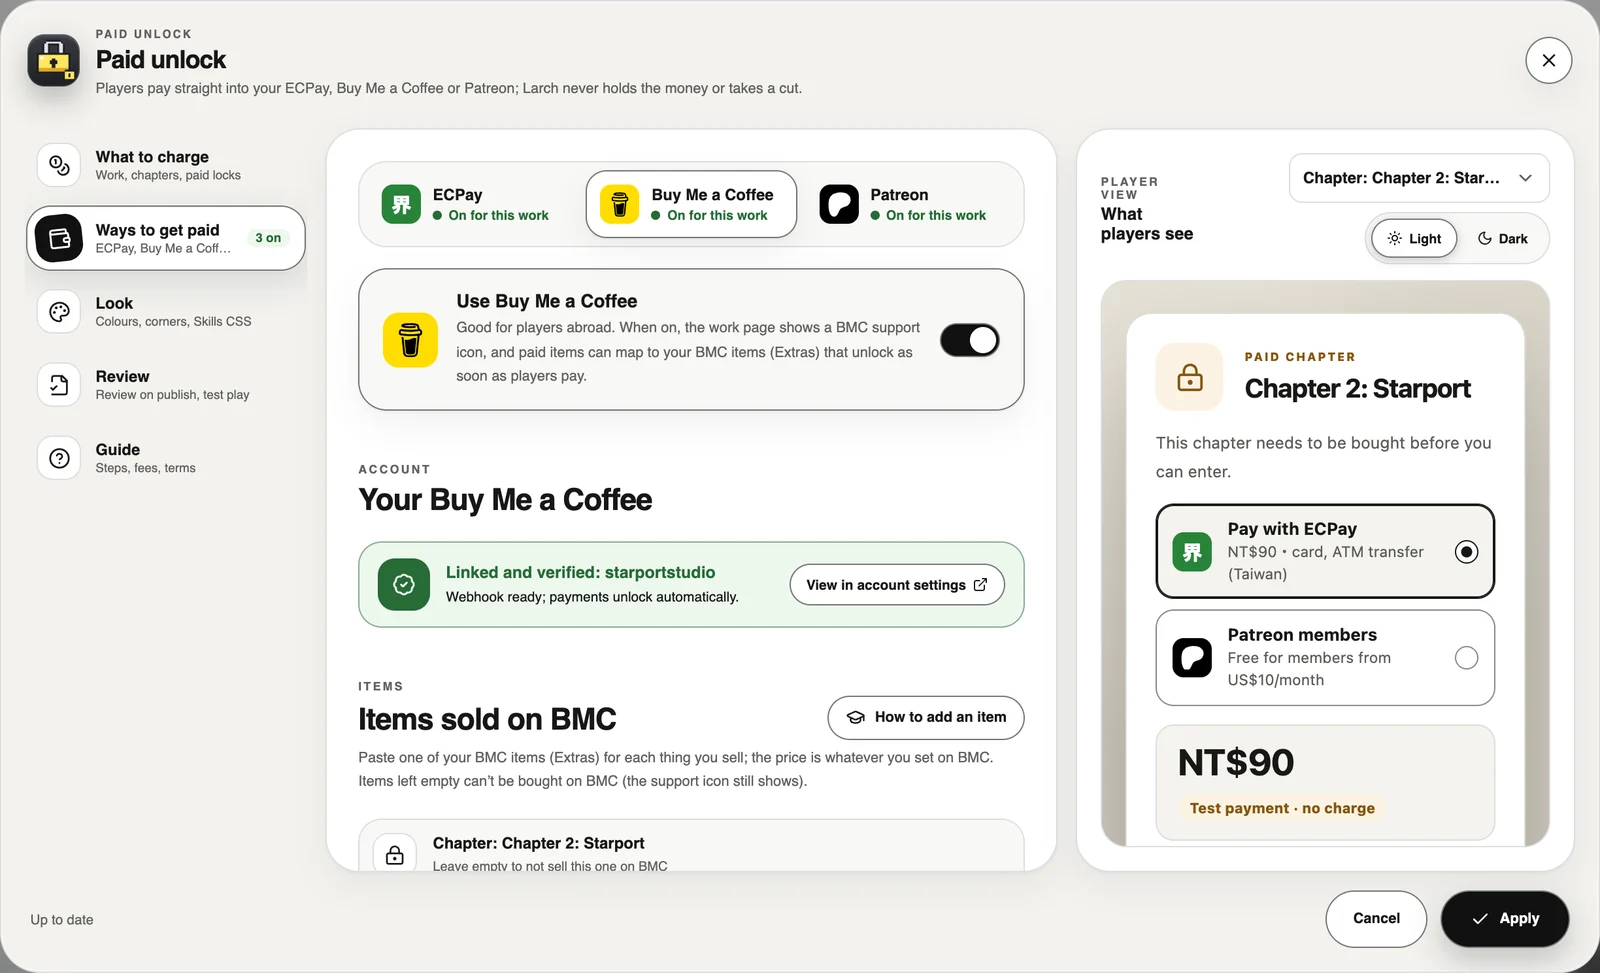Click the checkmark icon in Apply button

click(x=1480, y=919)
